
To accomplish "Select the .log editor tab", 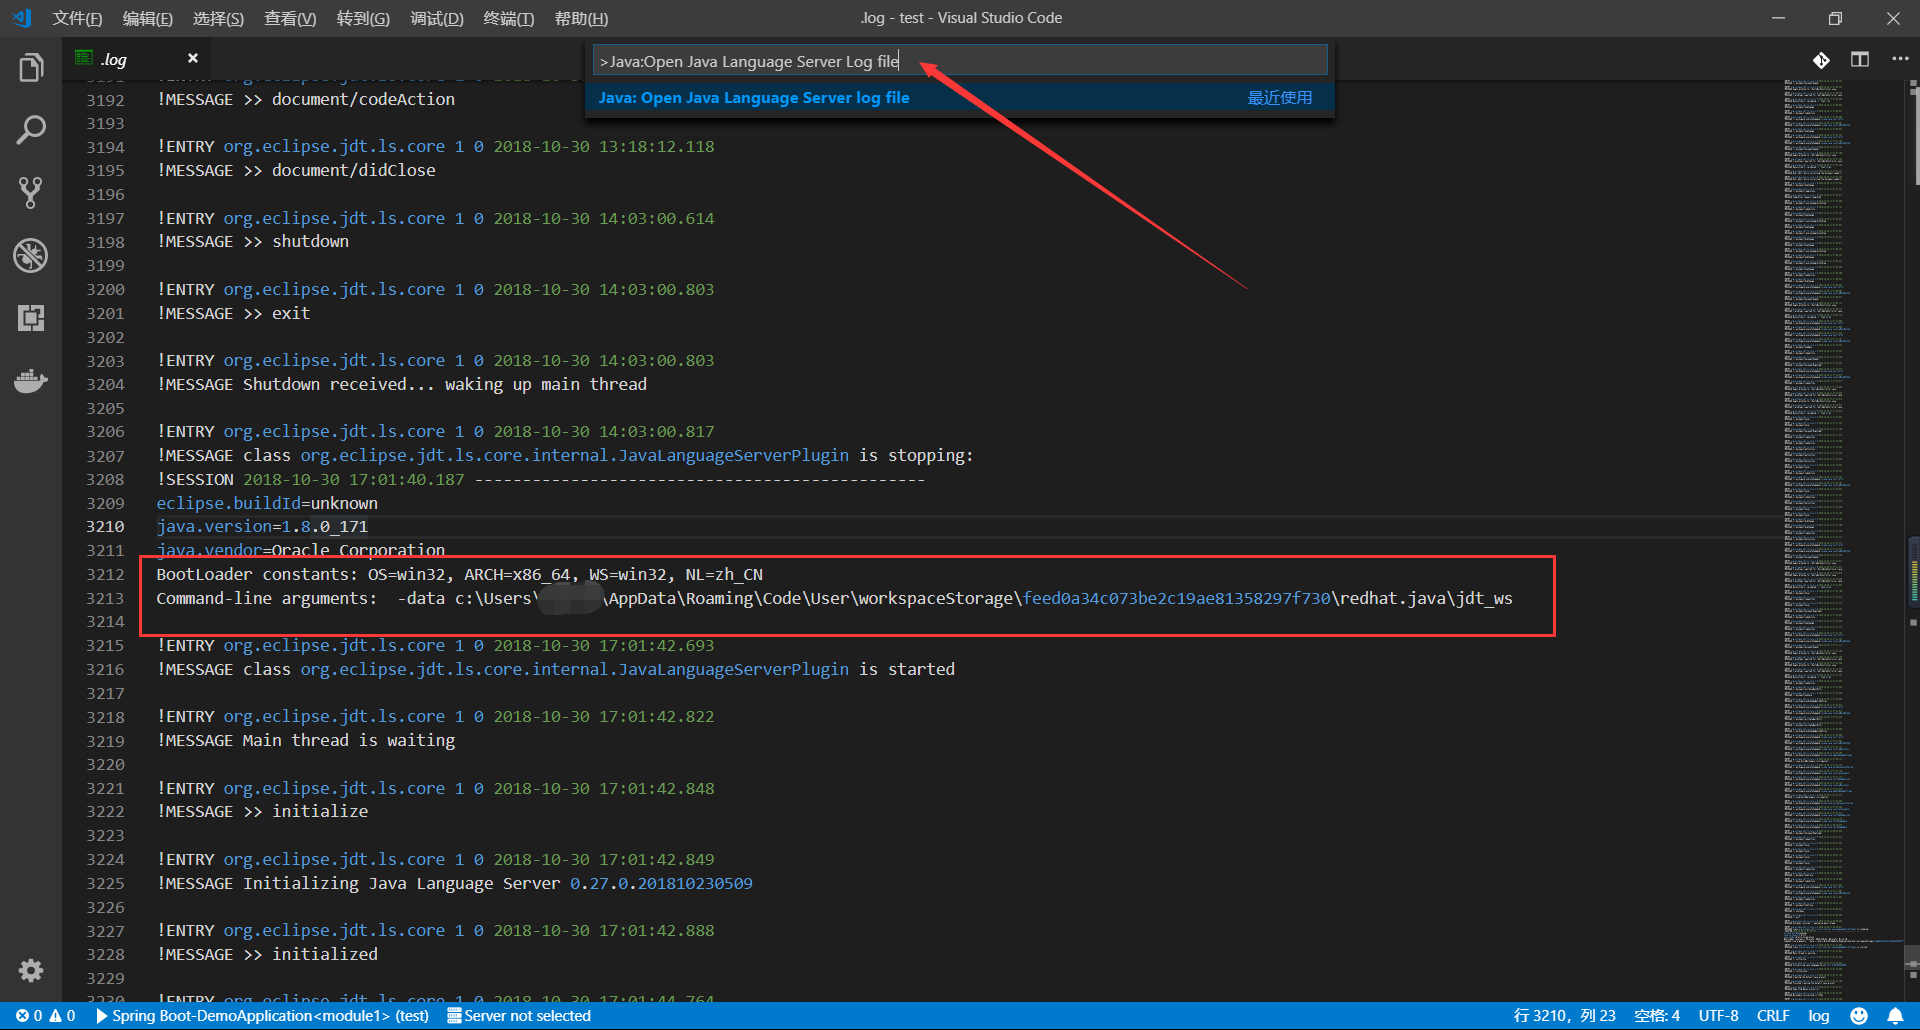I will (113, 58).
